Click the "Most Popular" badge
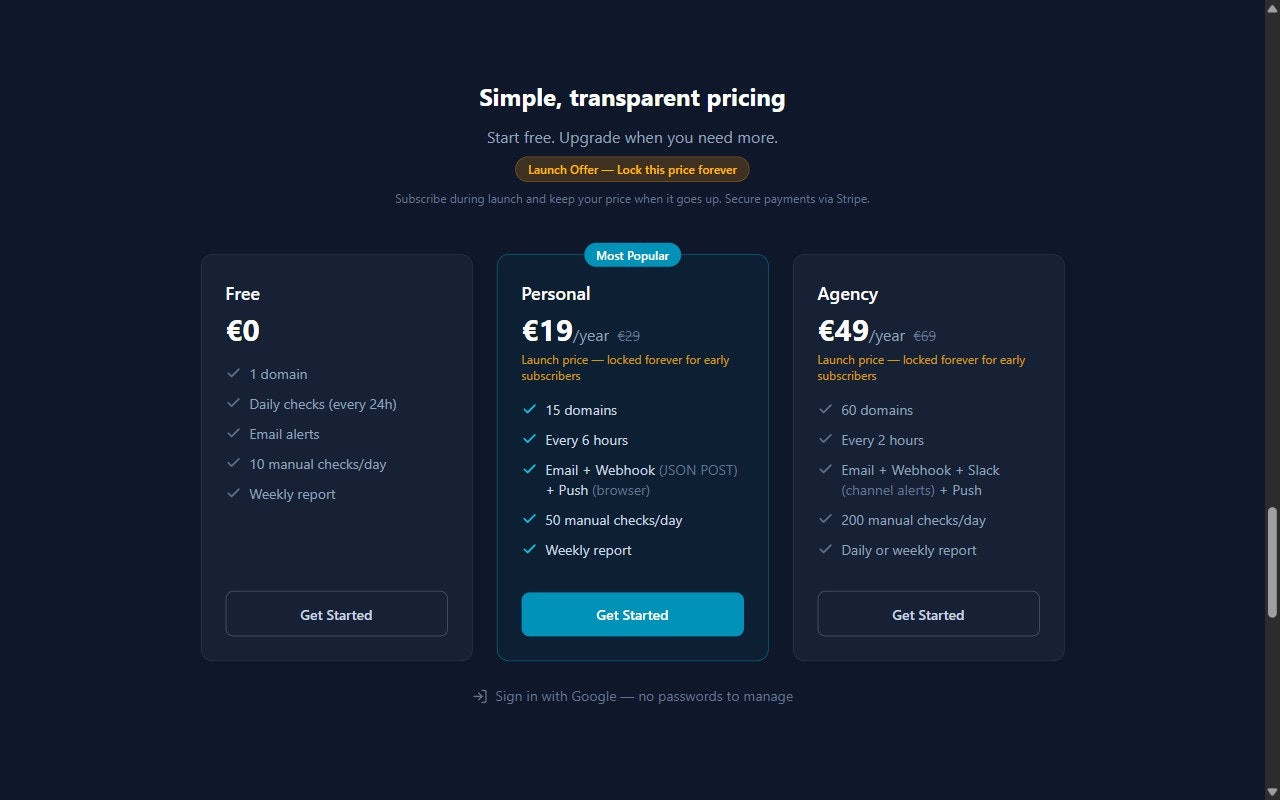1280x800 pixels. (632, 255)
